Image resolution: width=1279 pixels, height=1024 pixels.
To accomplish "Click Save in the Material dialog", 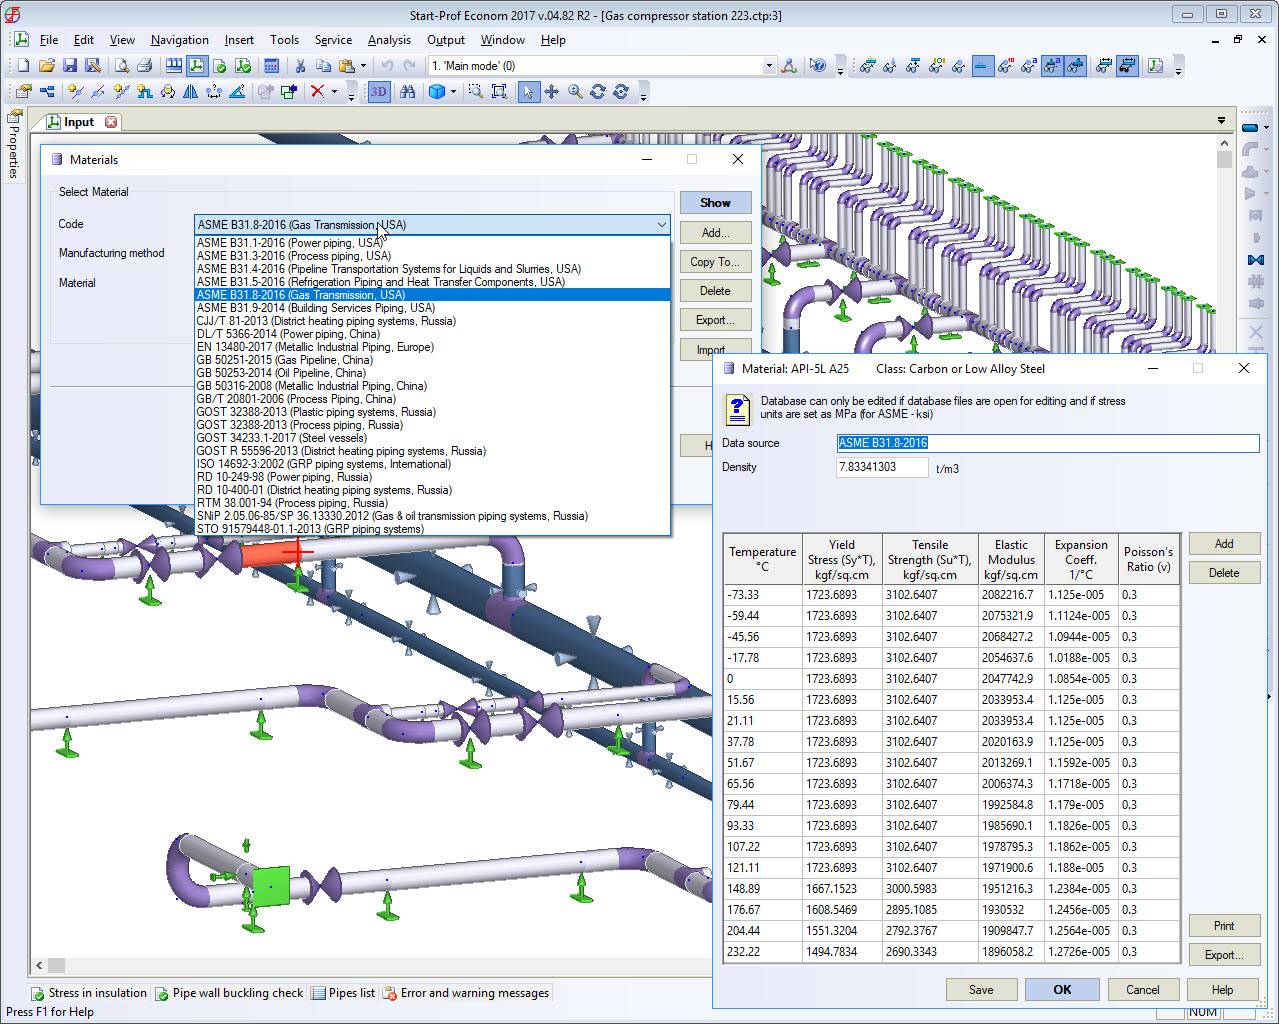I will tap(981, 990).
